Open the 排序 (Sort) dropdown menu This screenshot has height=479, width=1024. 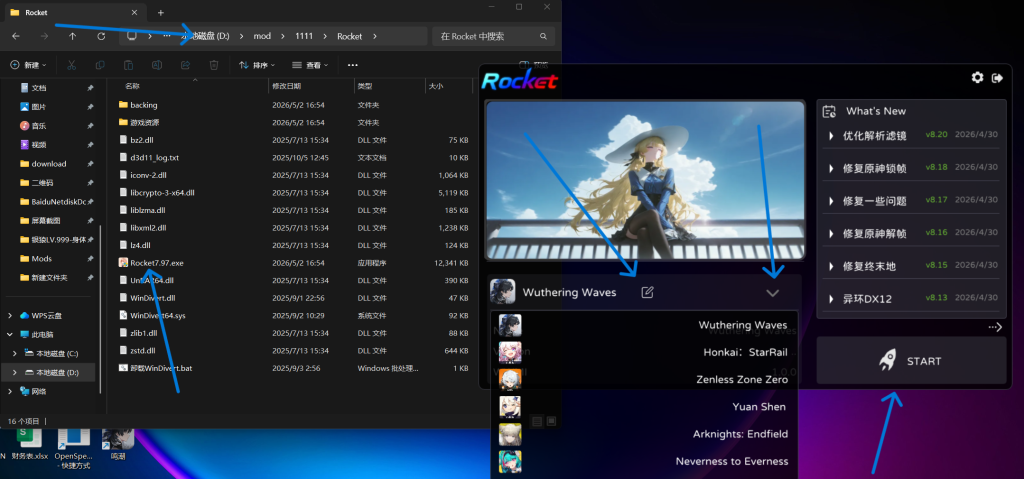point(257,65)
